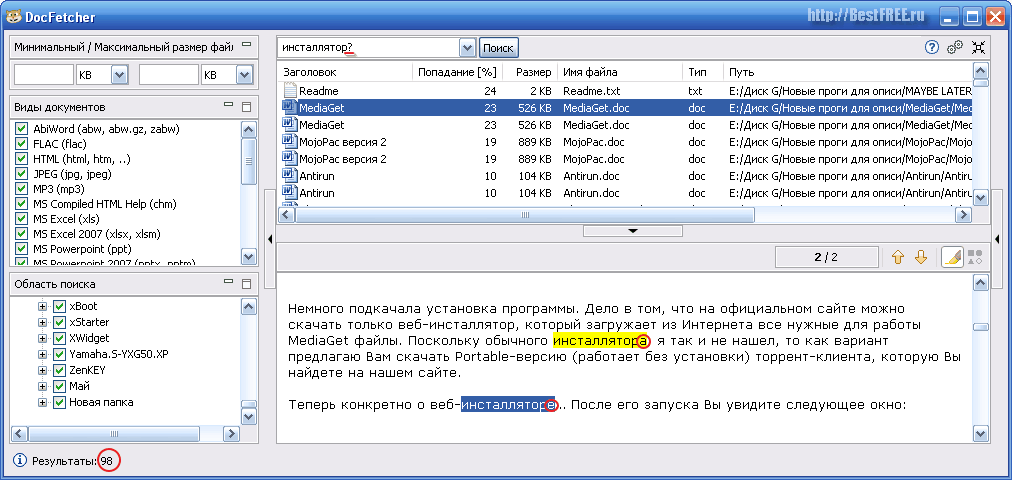Click the maximize-panel icon near the help icon
This screenshot has height=480, width=1012.
[x=979, y=47]
